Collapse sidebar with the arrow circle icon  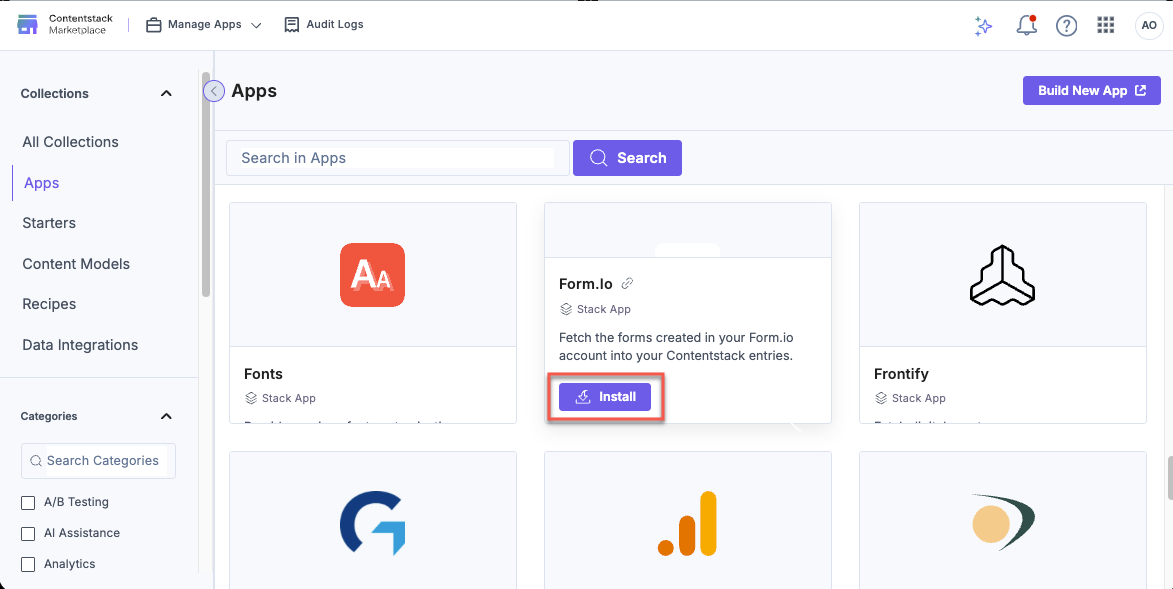click(214, 91)
